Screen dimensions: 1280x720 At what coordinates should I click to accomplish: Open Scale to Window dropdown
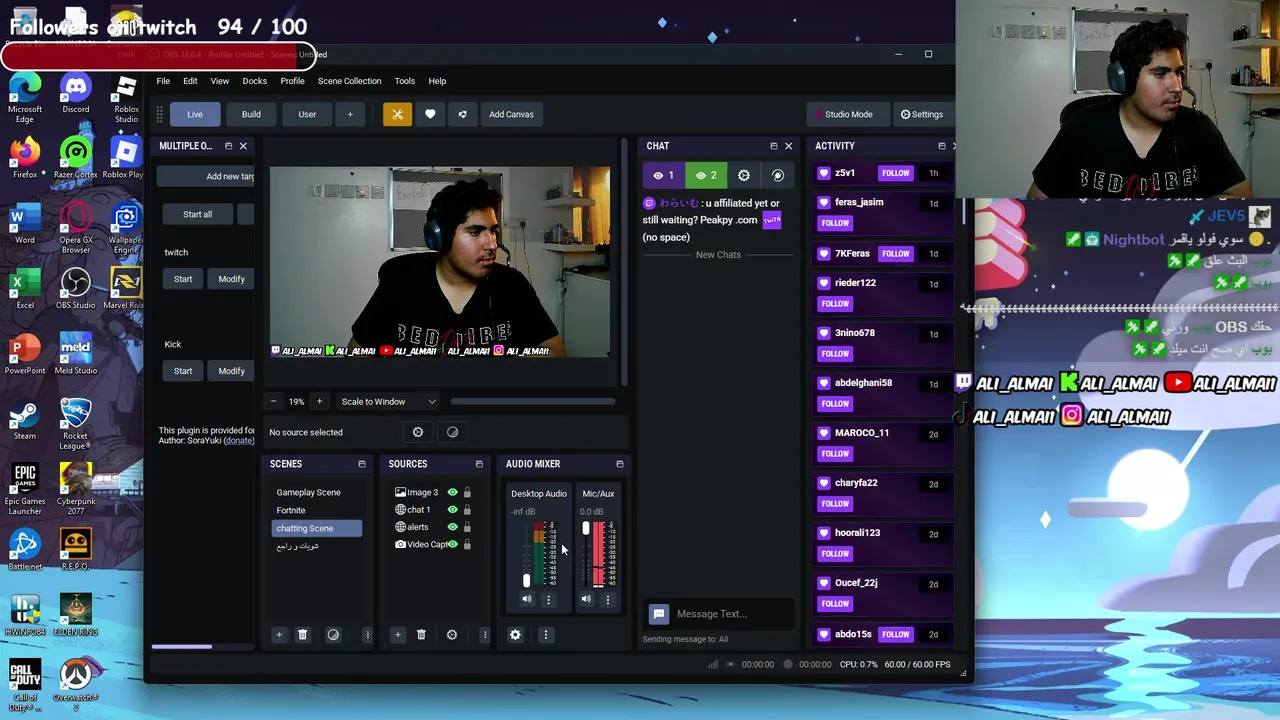(x=388, y=402)
